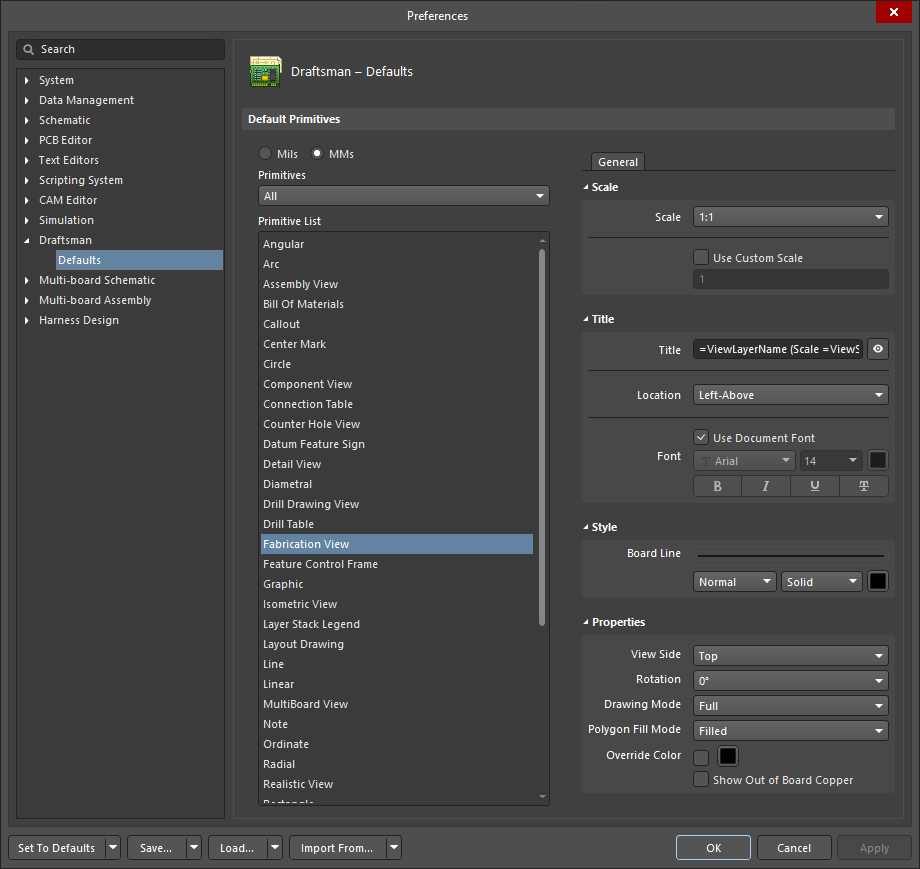The image size is (920, 869).
Task: Open the Rotation dropdown
Action: [x=790, y=681]
